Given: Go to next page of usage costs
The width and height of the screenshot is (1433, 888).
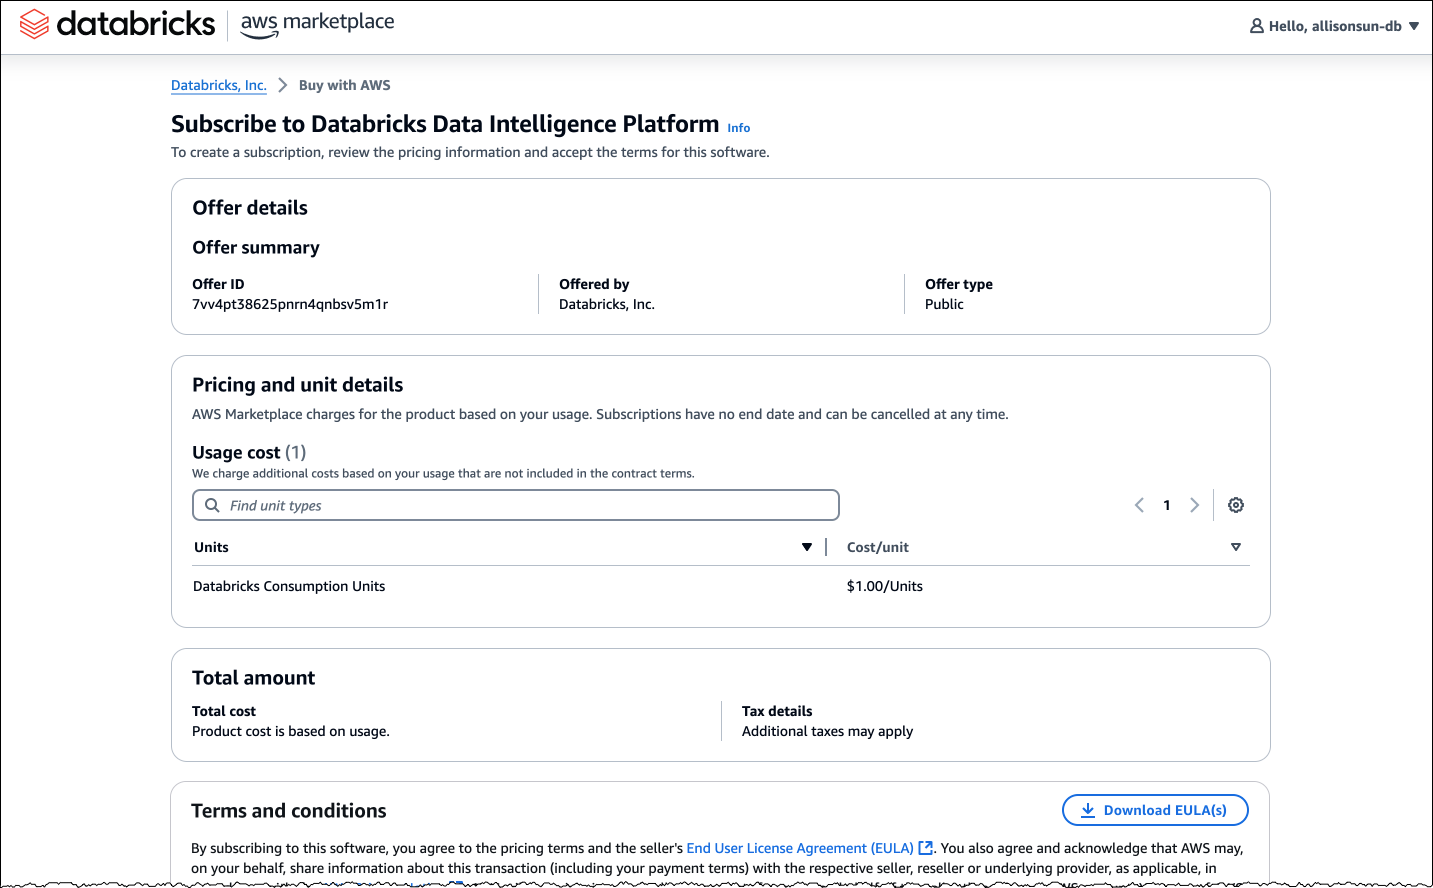Looking at the screenshot, I should tap(1194, 505).
